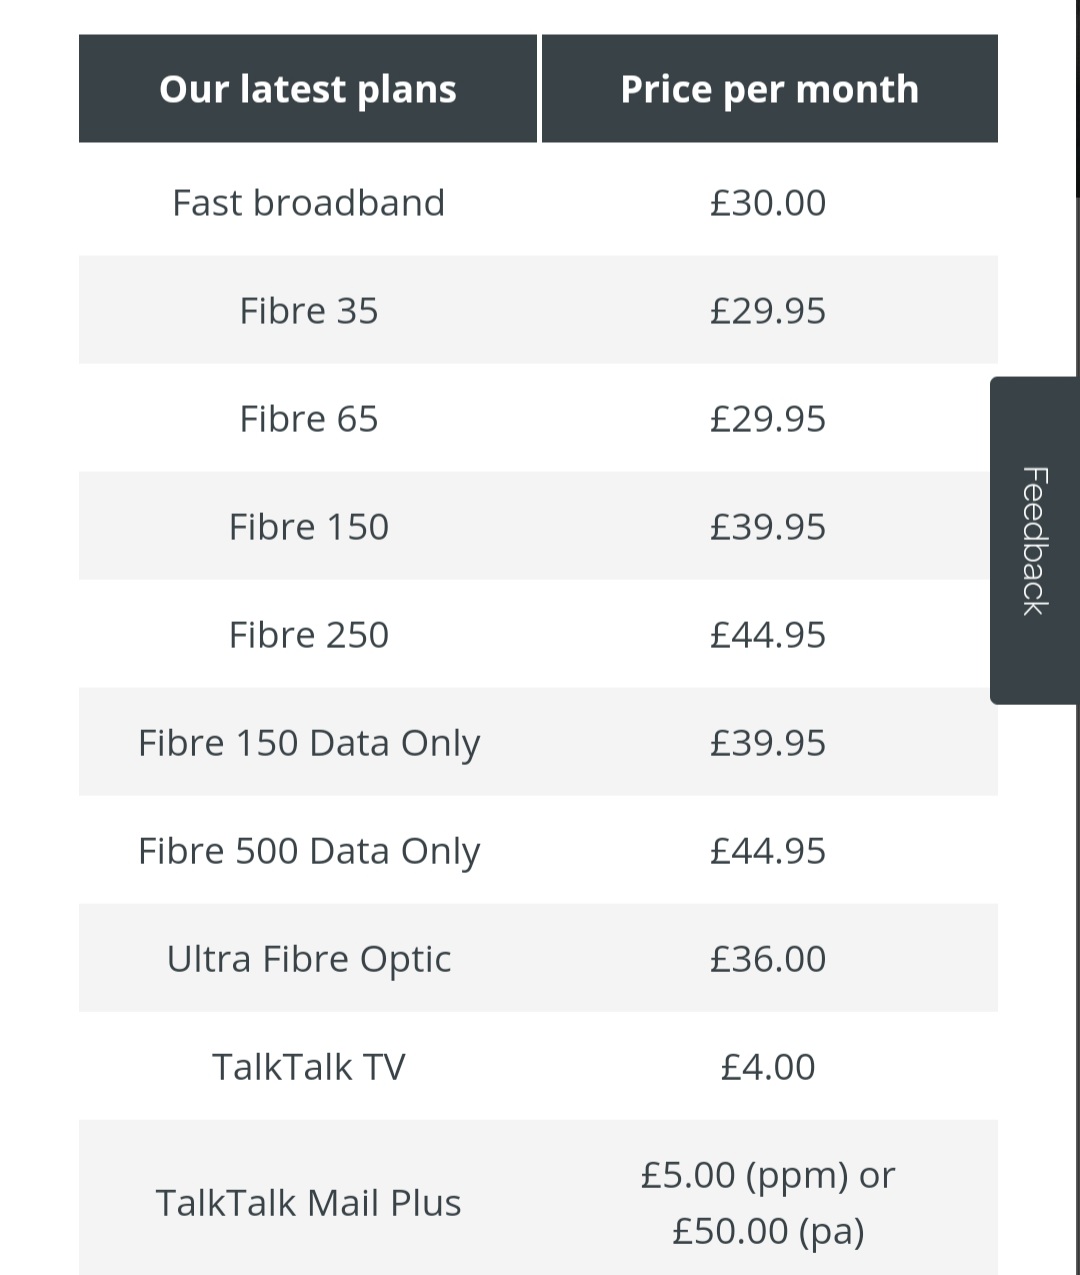Click the "Our latest plans" column header
1080x1275 pixels.
tap(308, 89)
